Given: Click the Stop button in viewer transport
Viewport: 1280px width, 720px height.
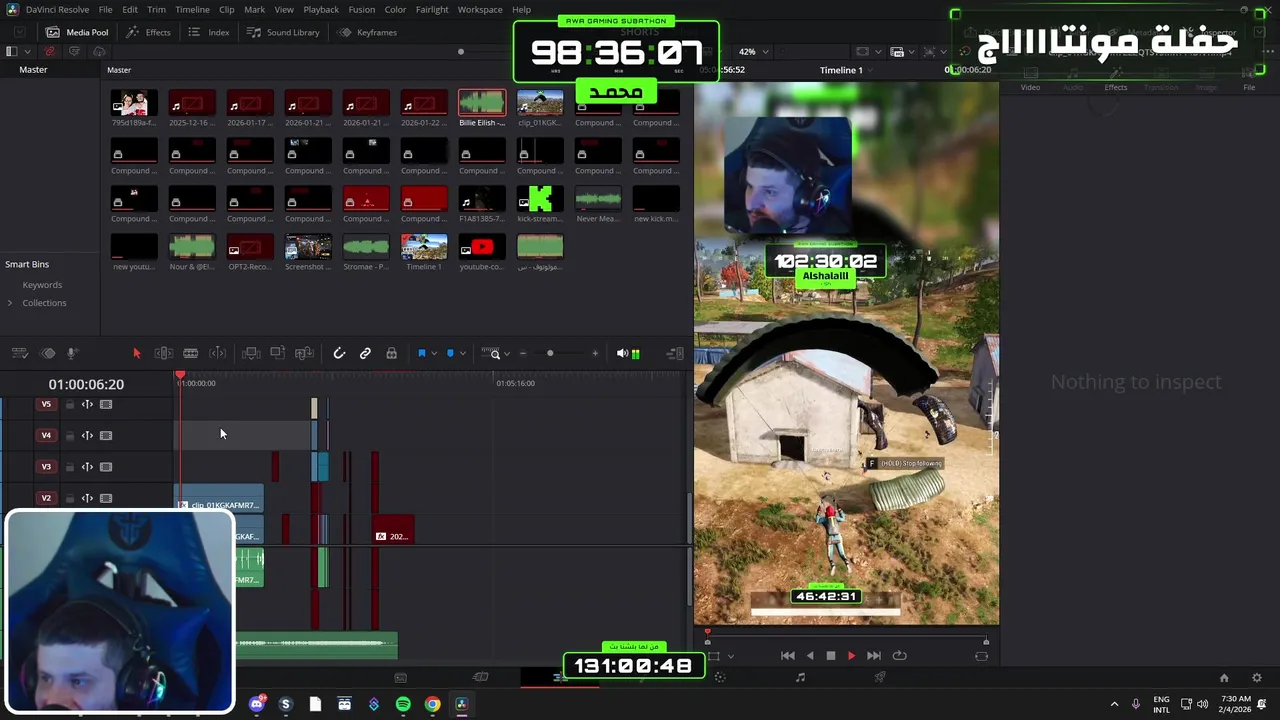Looking at the screenshot, I should point(830,655).
